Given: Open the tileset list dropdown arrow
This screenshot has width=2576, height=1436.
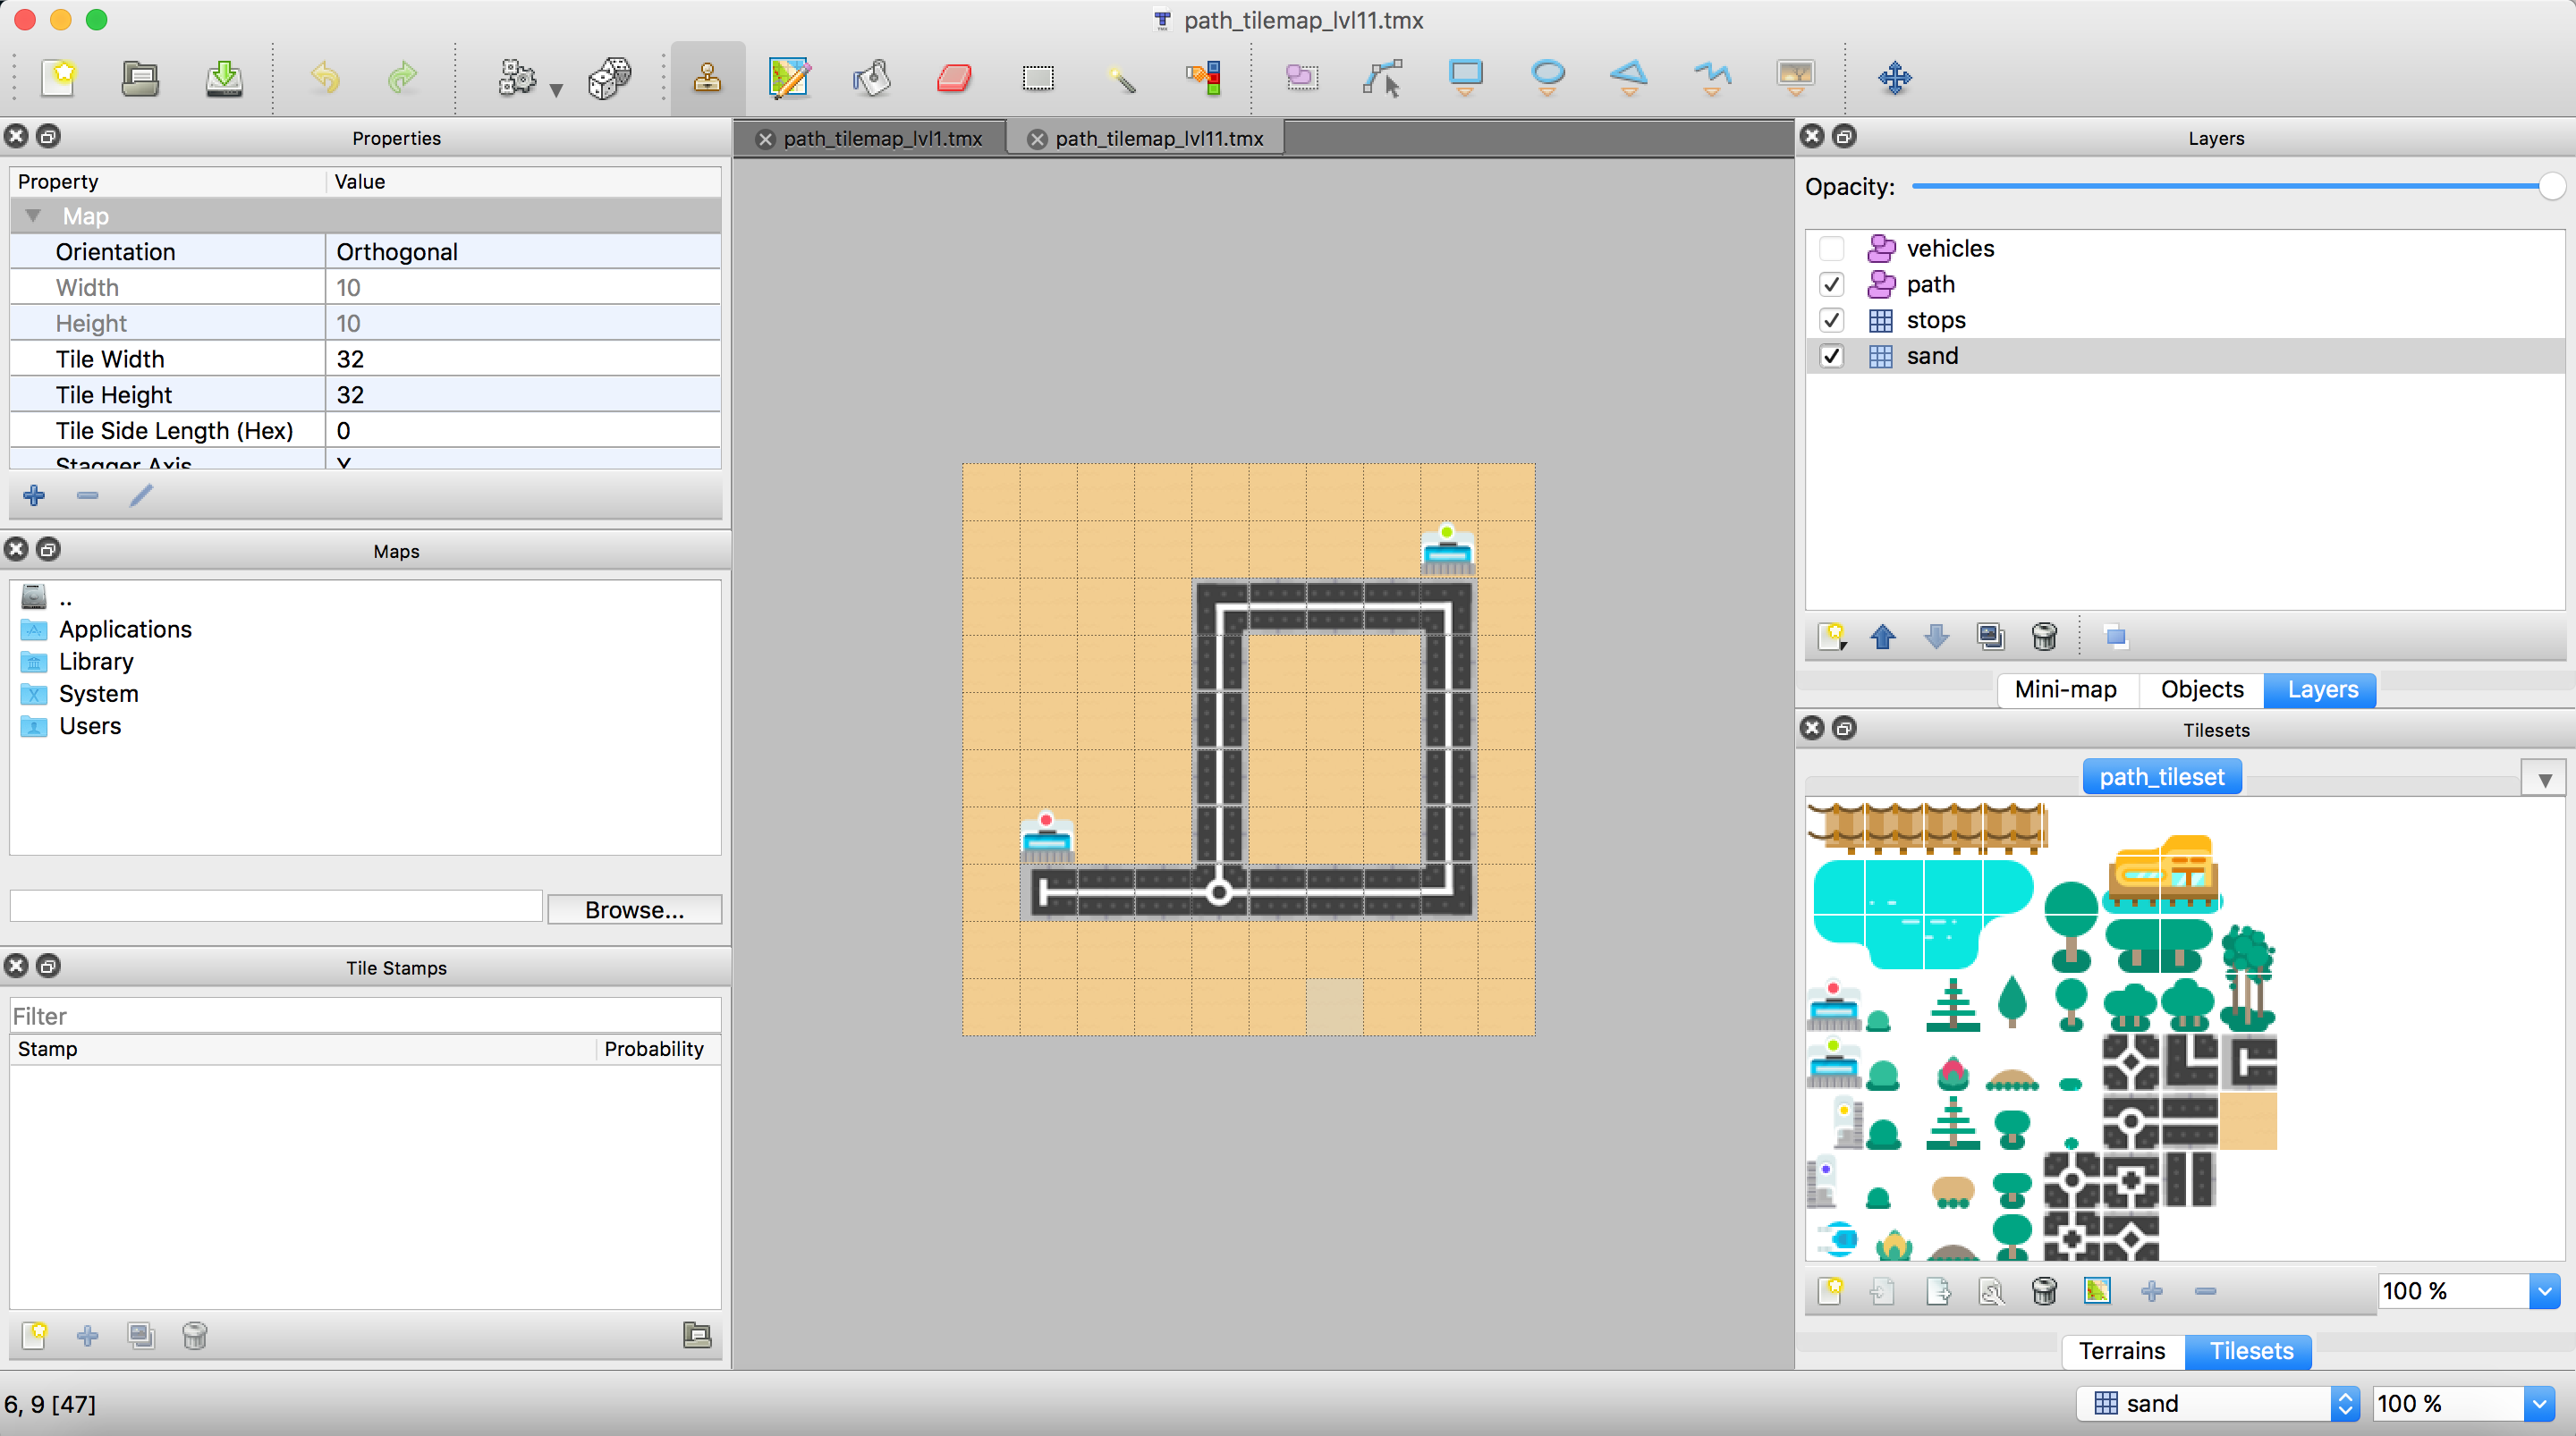Looking at the screenshot, I should (x=2544, y=779).
